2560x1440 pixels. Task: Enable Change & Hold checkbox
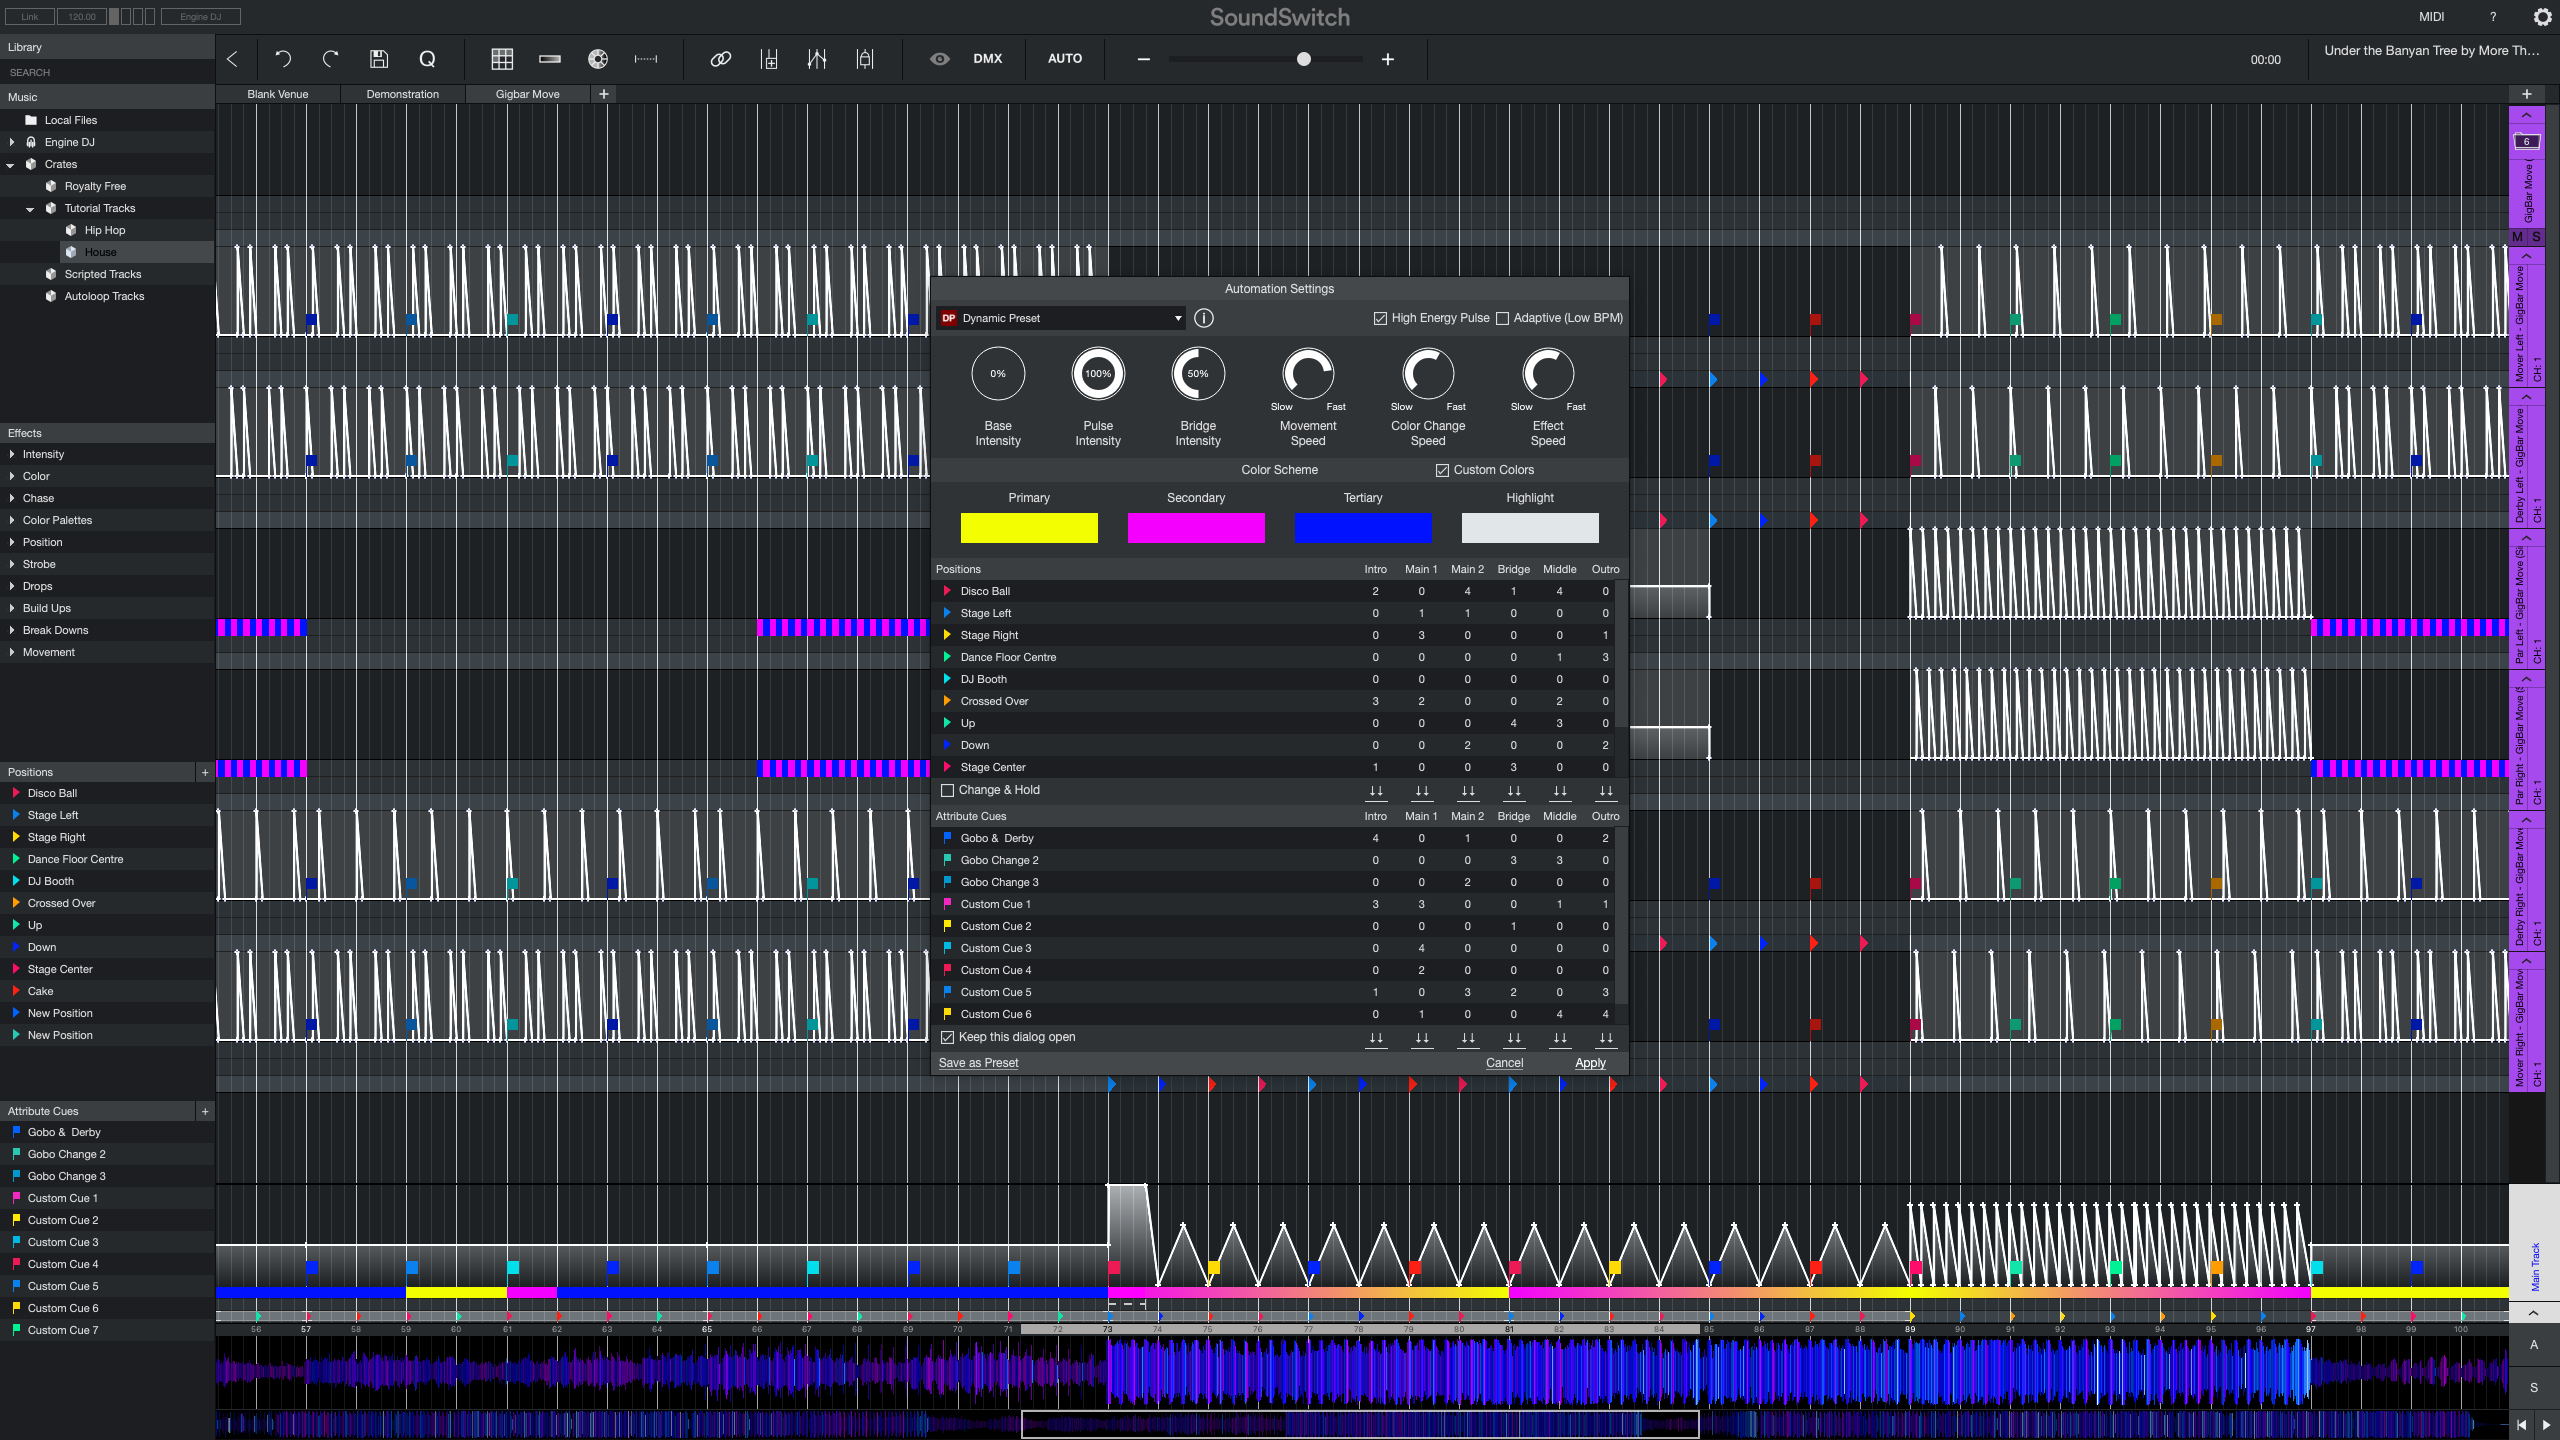tap(947, 790)
